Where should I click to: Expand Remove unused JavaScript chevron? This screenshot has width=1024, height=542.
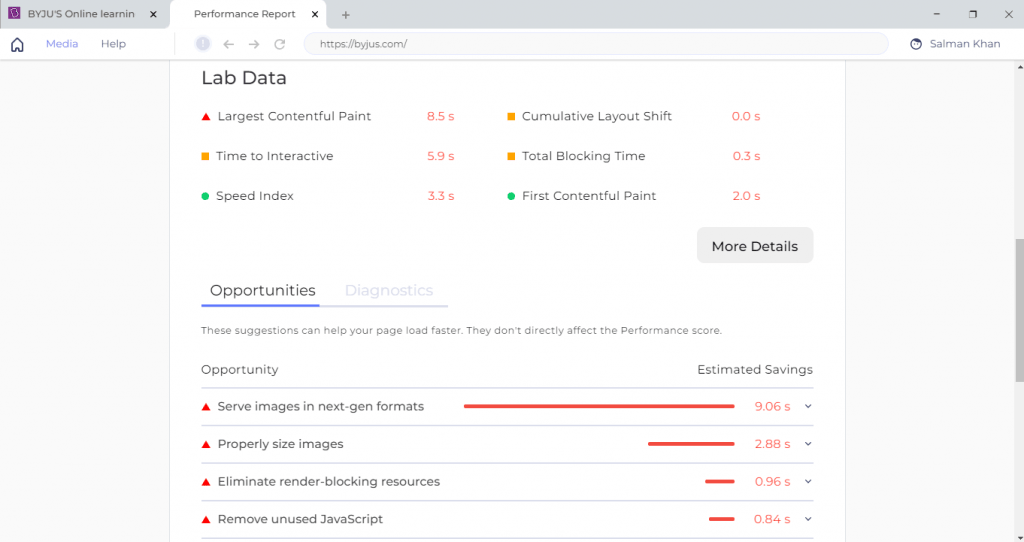(808, 519)
